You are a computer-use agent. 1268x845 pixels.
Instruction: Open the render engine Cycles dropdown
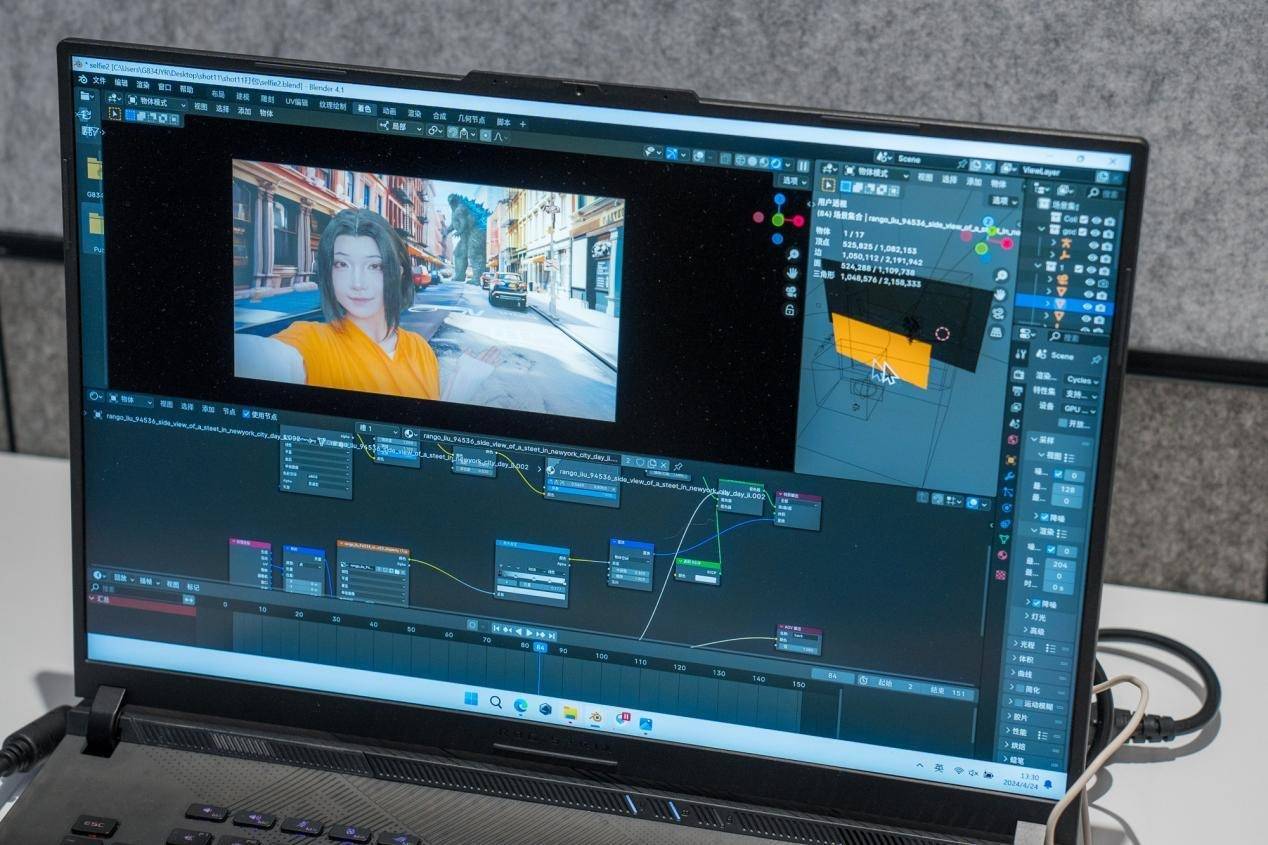click(1083, 380)
